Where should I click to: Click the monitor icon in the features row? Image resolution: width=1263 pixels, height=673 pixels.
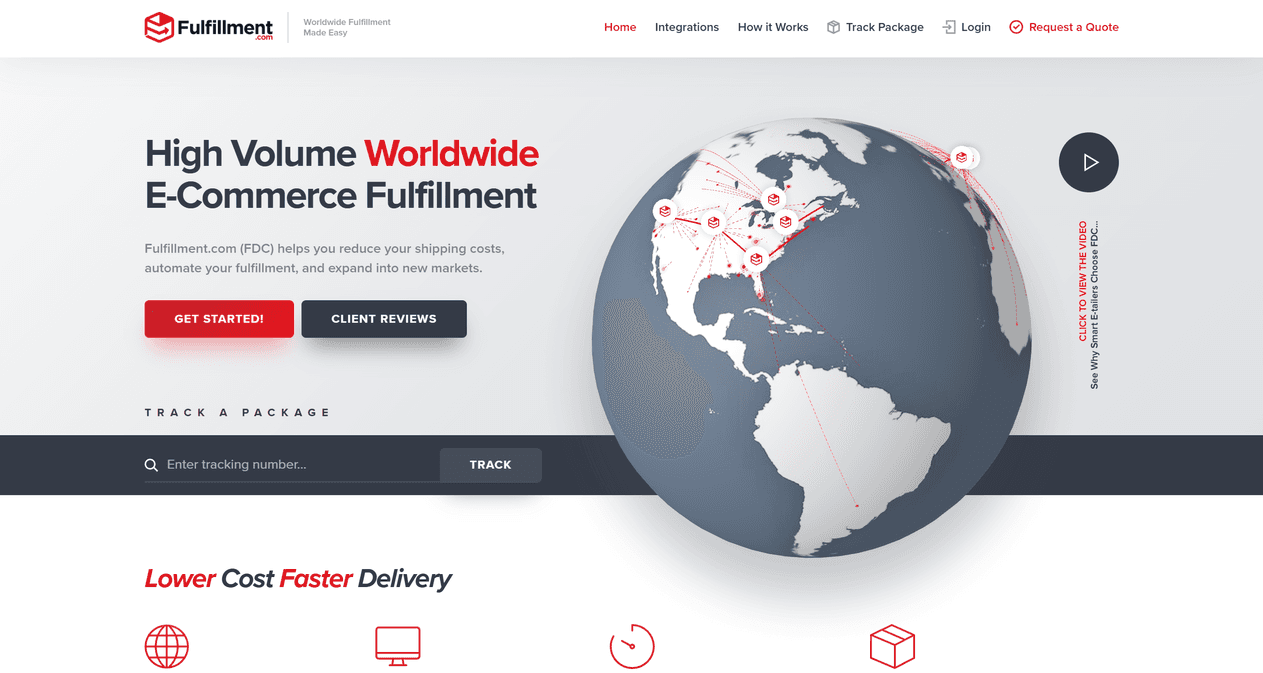(397, 645)
